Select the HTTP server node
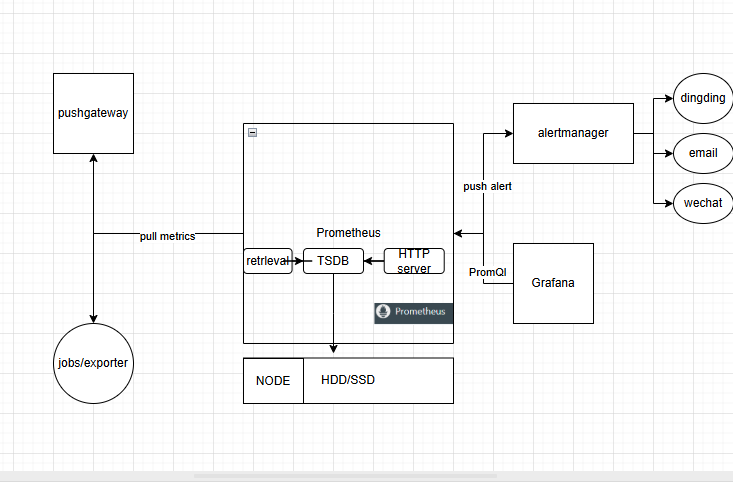This screenshot has width=733, height=482. click(414, 261)
